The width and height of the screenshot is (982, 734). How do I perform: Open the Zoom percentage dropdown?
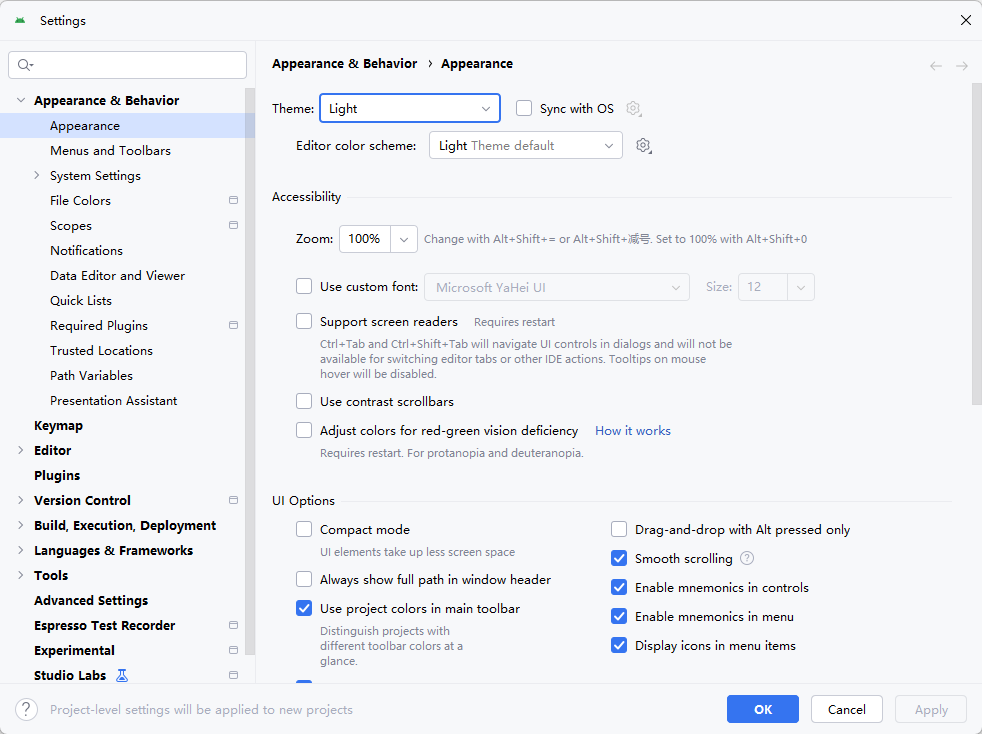(x=404, y=239)
